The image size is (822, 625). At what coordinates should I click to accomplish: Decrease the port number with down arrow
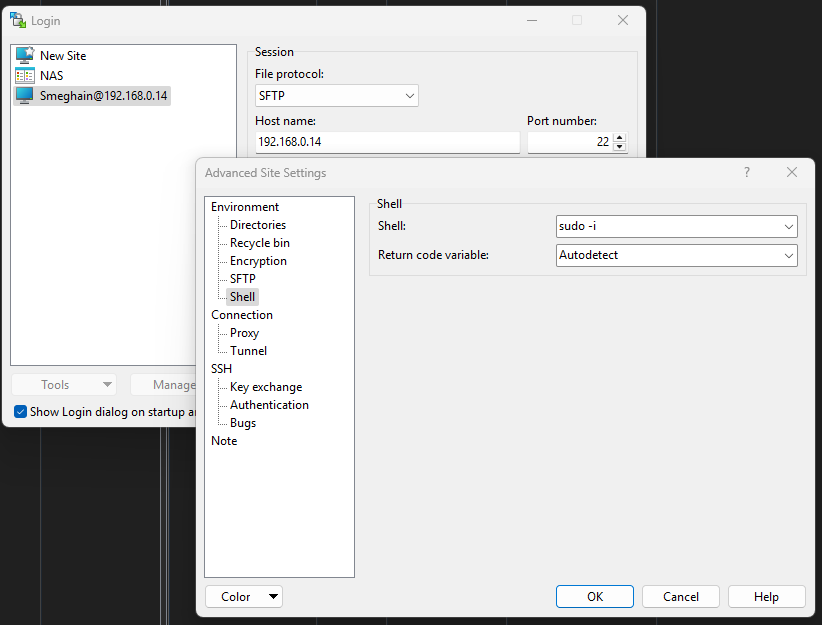620,146
